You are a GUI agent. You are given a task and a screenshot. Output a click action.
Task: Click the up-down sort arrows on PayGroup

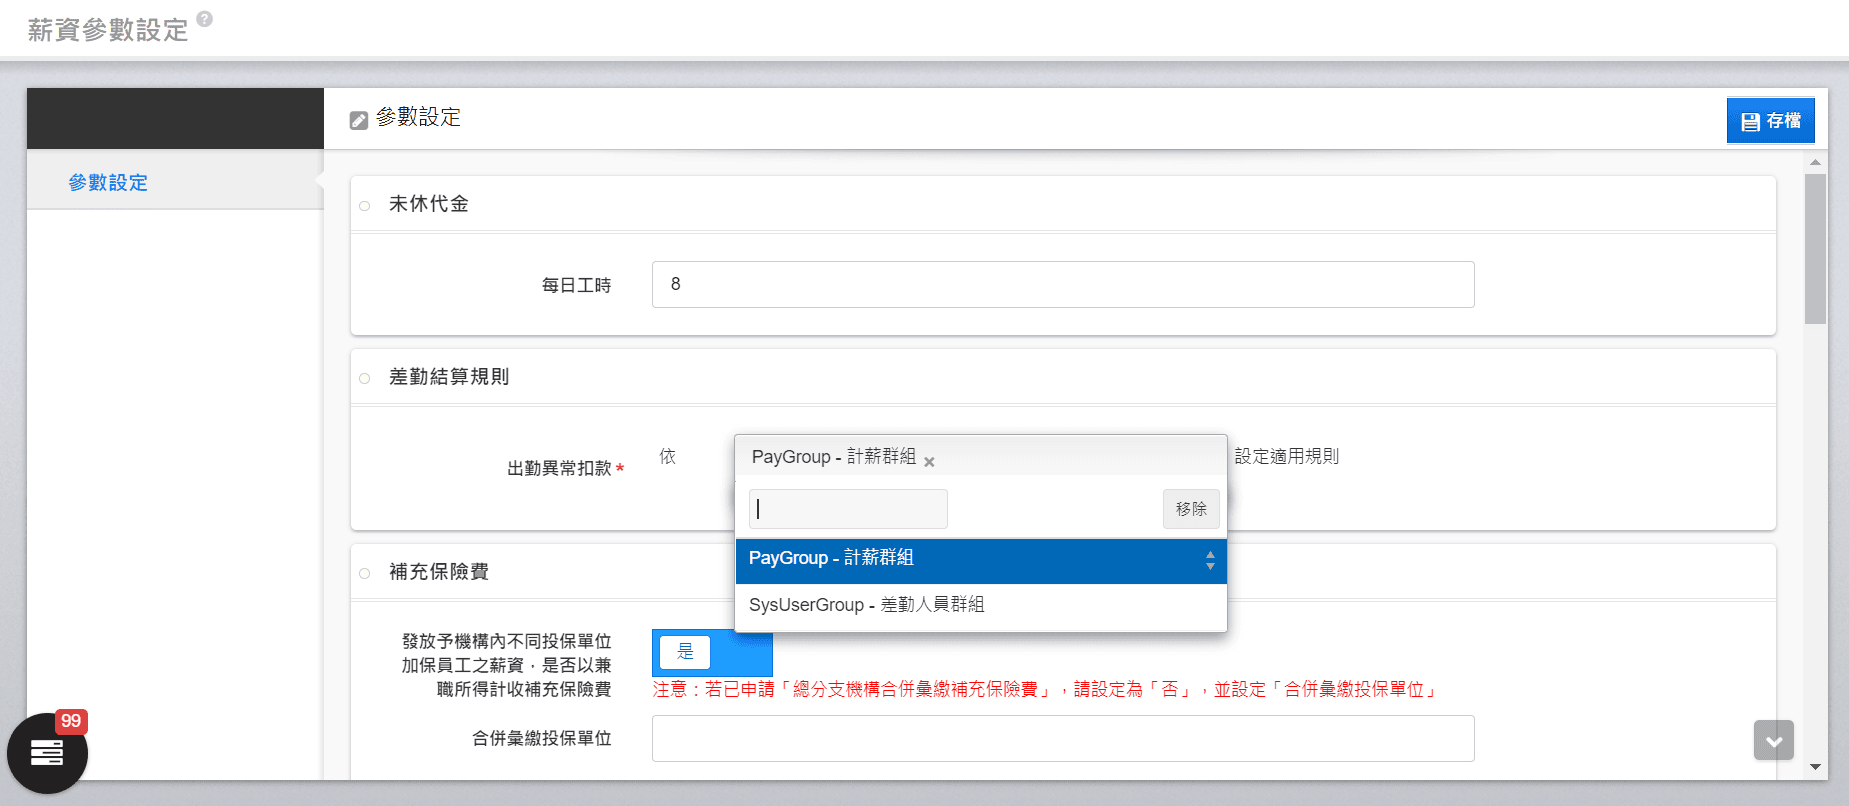point(1210,560)
